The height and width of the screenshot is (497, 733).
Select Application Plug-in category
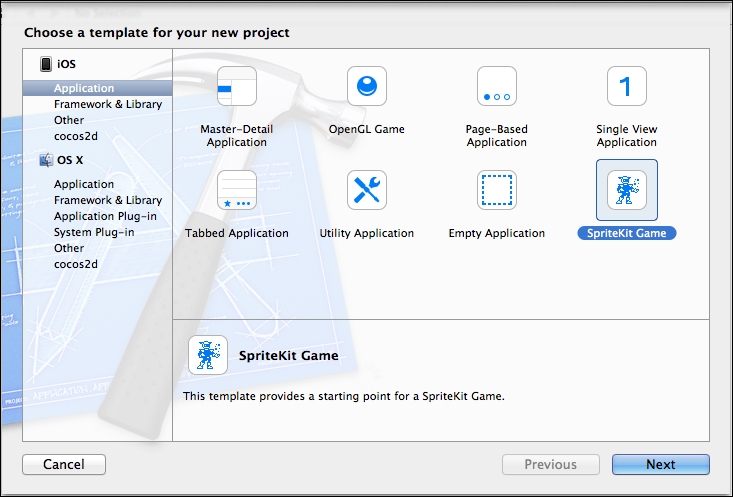coord(105,216)
